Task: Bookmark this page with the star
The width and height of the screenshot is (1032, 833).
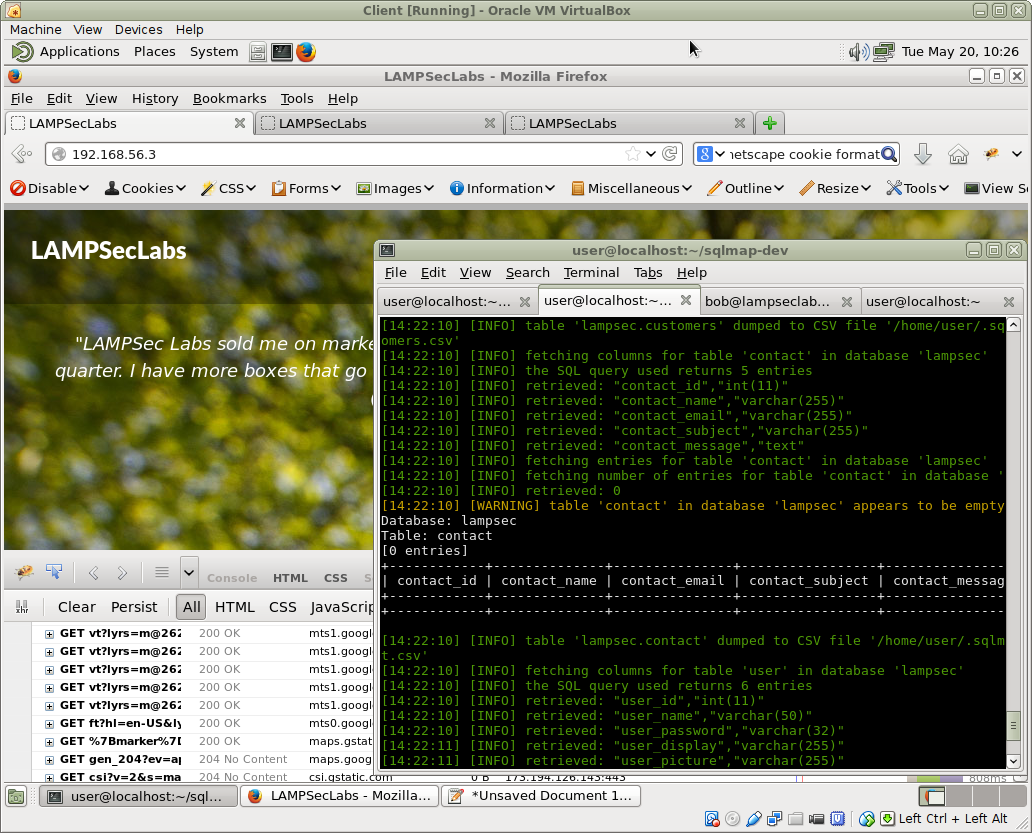Action: (x=632, y=154)
